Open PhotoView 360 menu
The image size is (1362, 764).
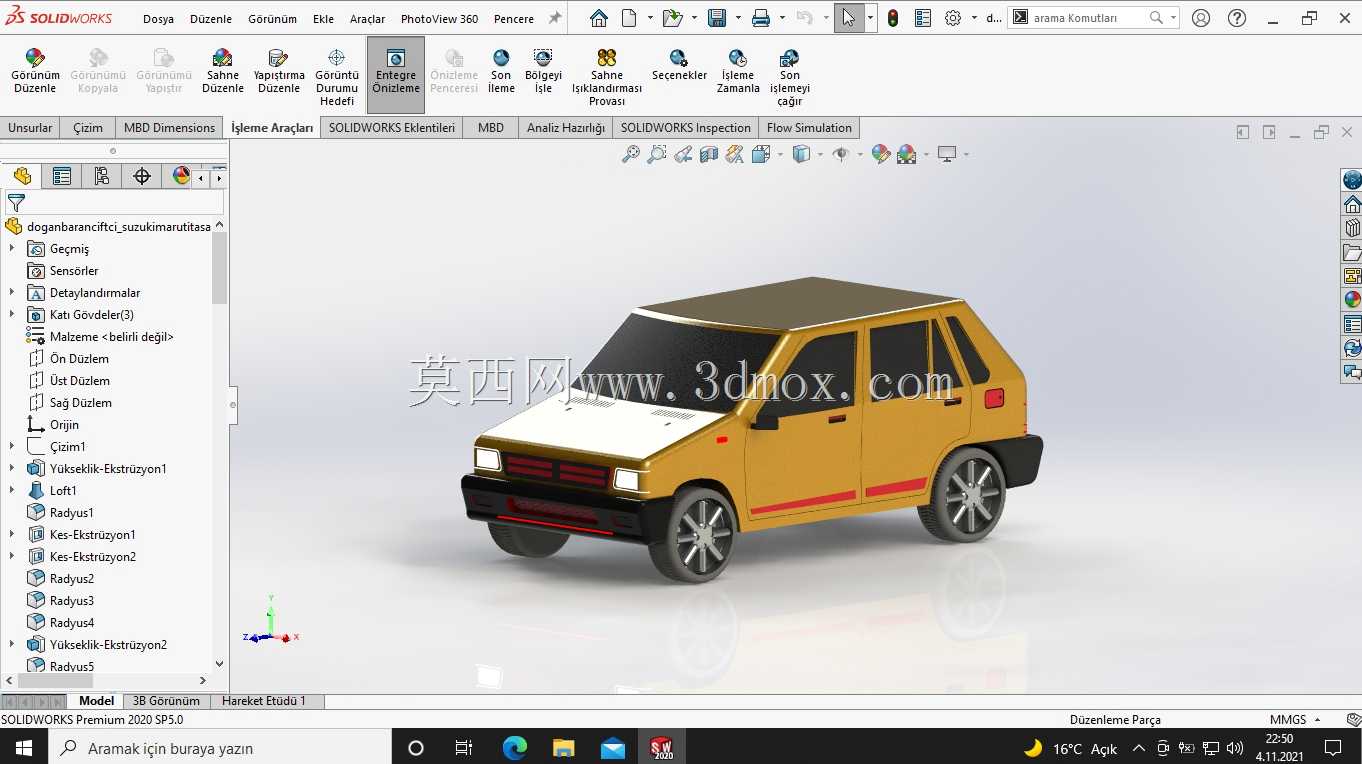439,19
